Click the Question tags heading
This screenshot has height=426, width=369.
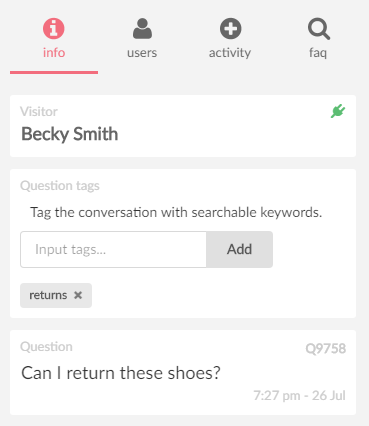[60, 186]
